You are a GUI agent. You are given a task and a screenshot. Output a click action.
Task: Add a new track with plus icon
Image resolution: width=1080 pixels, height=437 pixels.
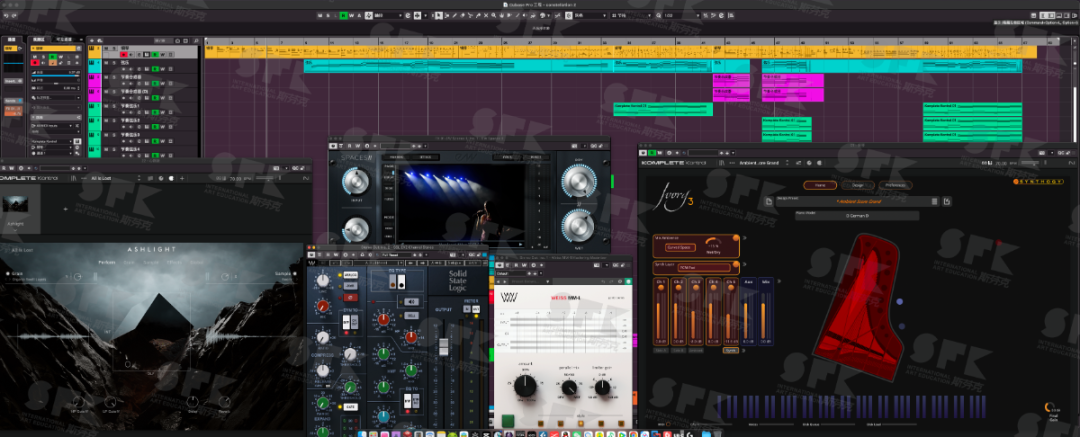coord(92,41)
